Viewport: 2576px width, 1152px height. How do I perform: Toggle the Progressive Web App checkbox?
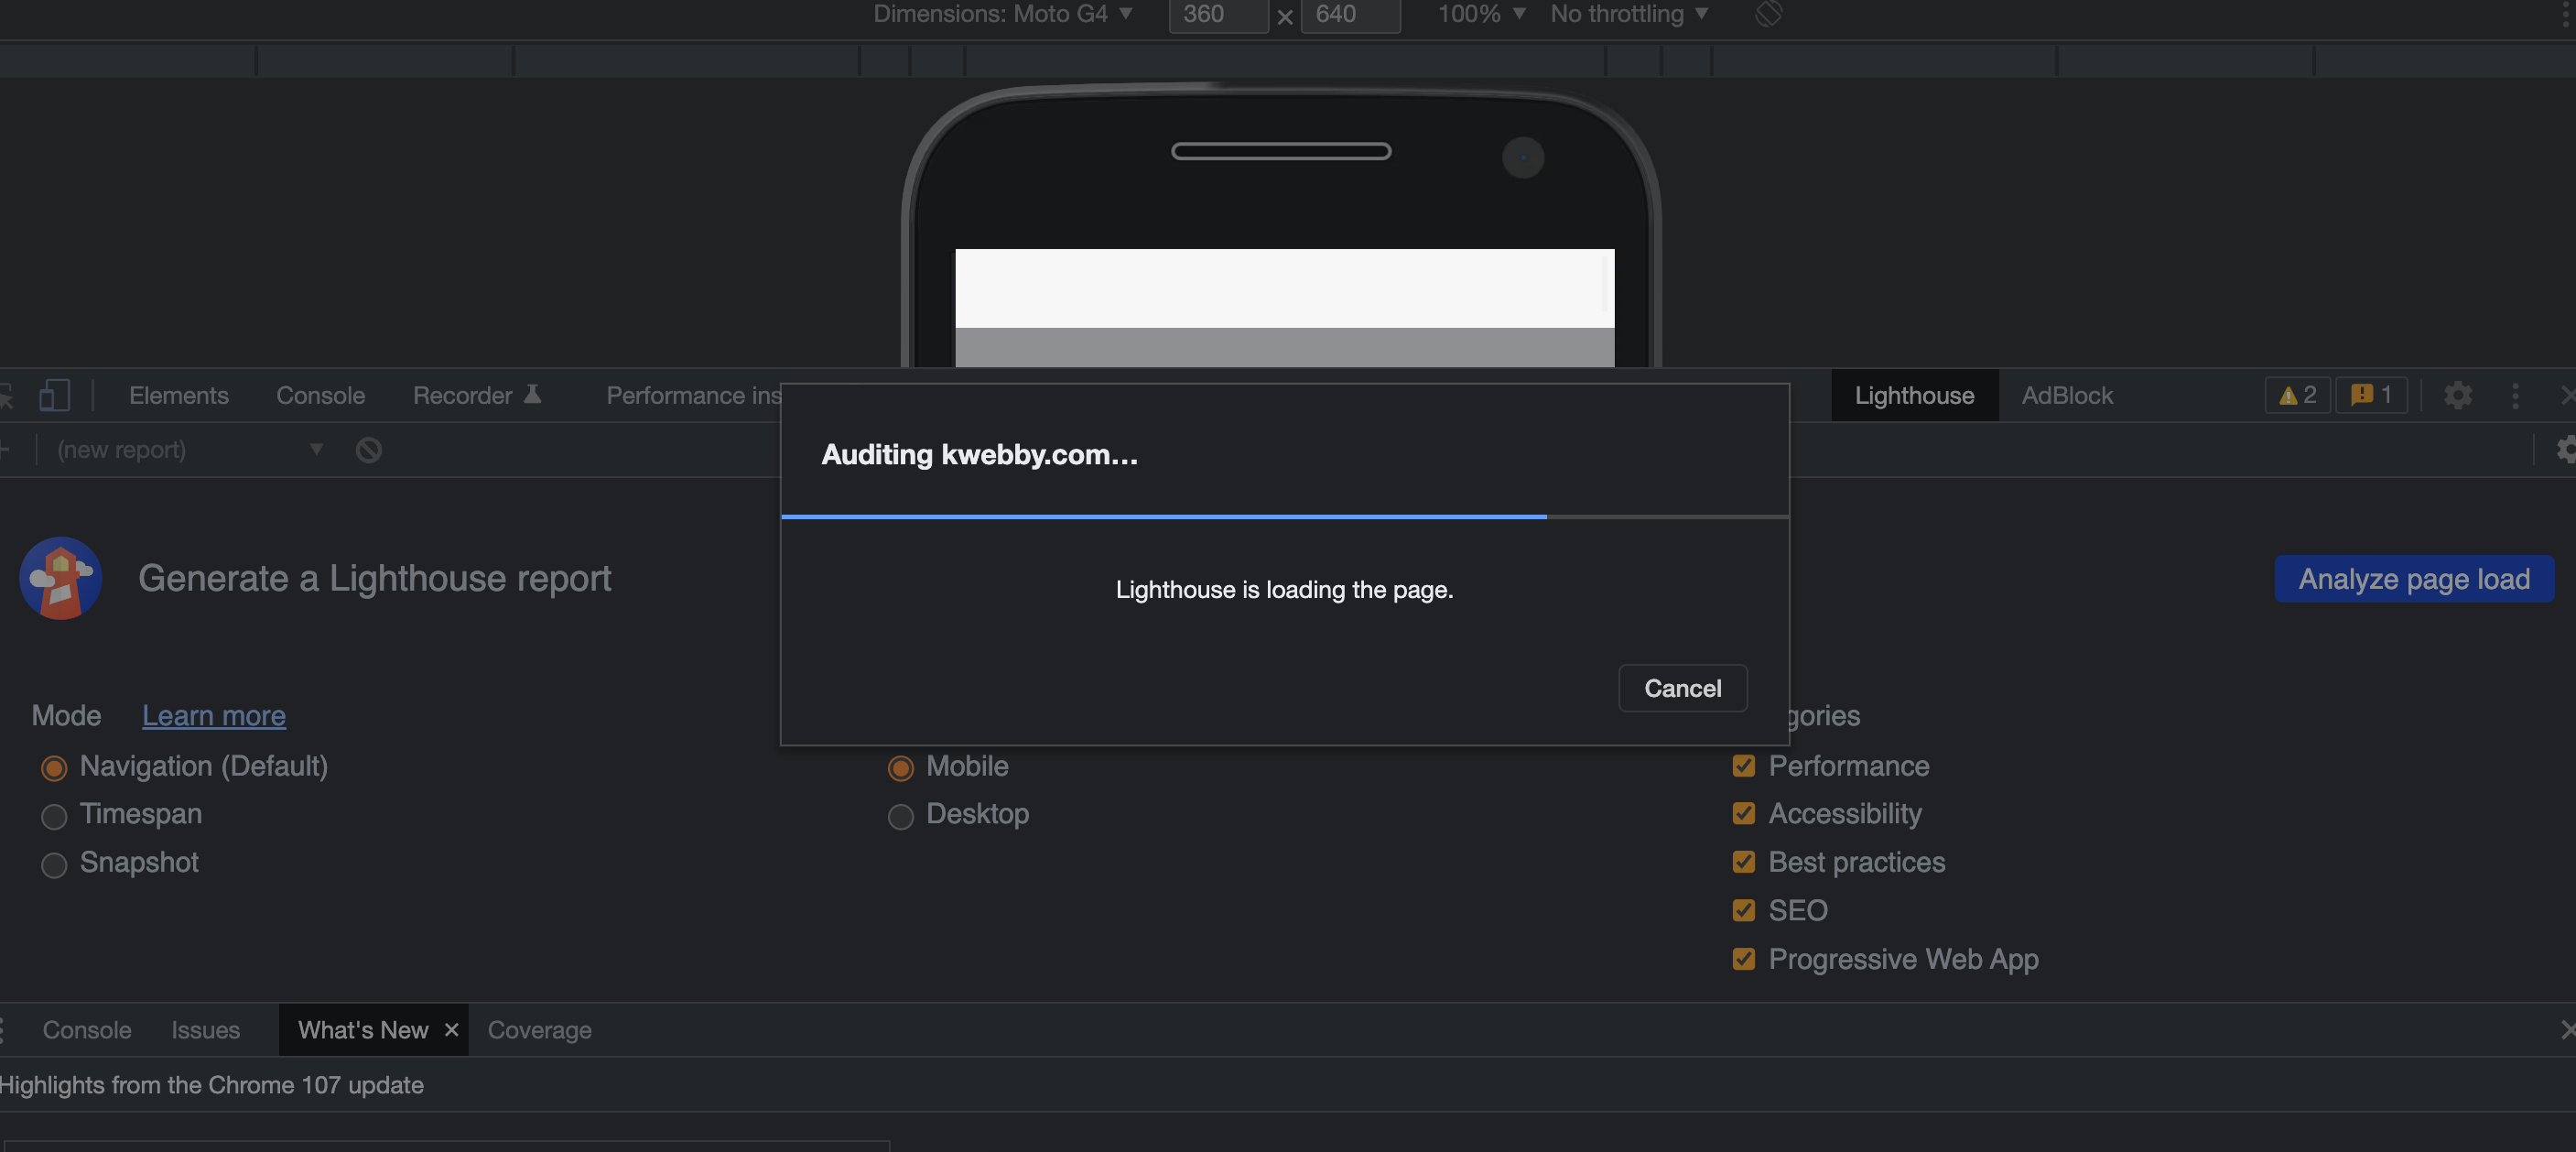1743,958
